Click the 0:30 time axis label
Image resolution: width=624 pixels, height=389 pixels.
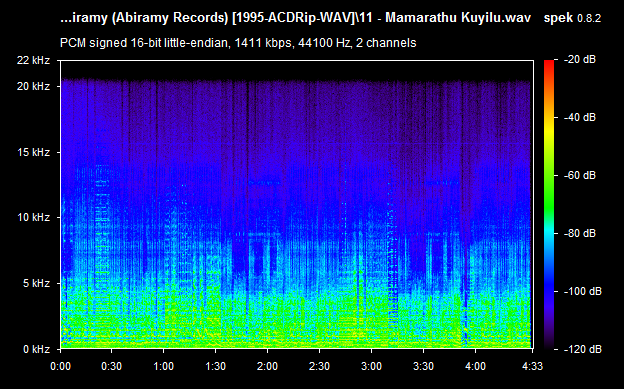pyautogui.click(x=111, y=366)
